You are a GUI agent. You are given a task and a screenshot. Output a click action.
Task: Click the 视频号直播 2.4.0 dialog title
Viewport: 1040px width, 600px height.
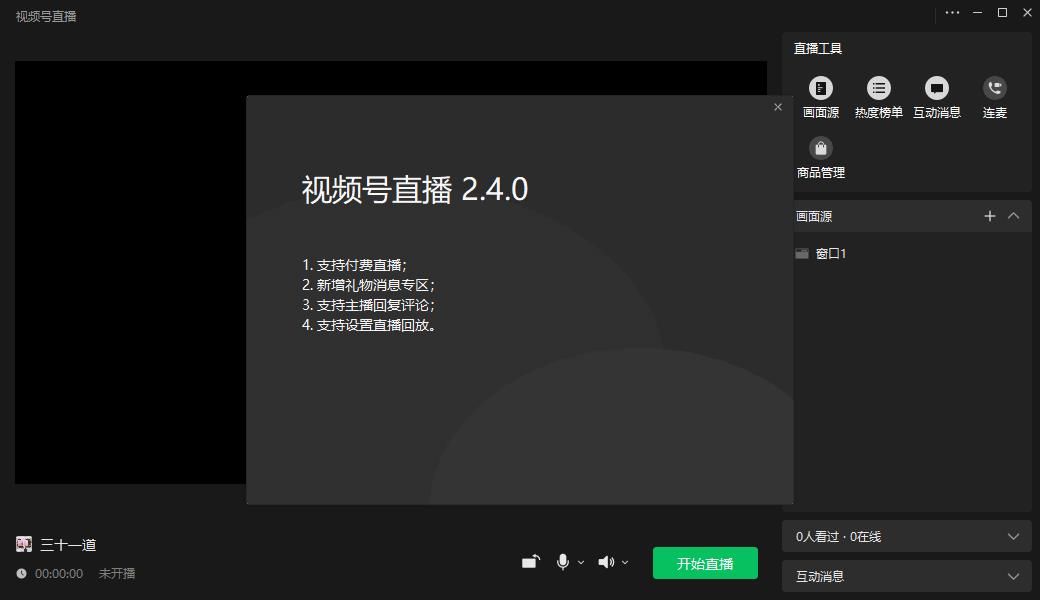415,190
